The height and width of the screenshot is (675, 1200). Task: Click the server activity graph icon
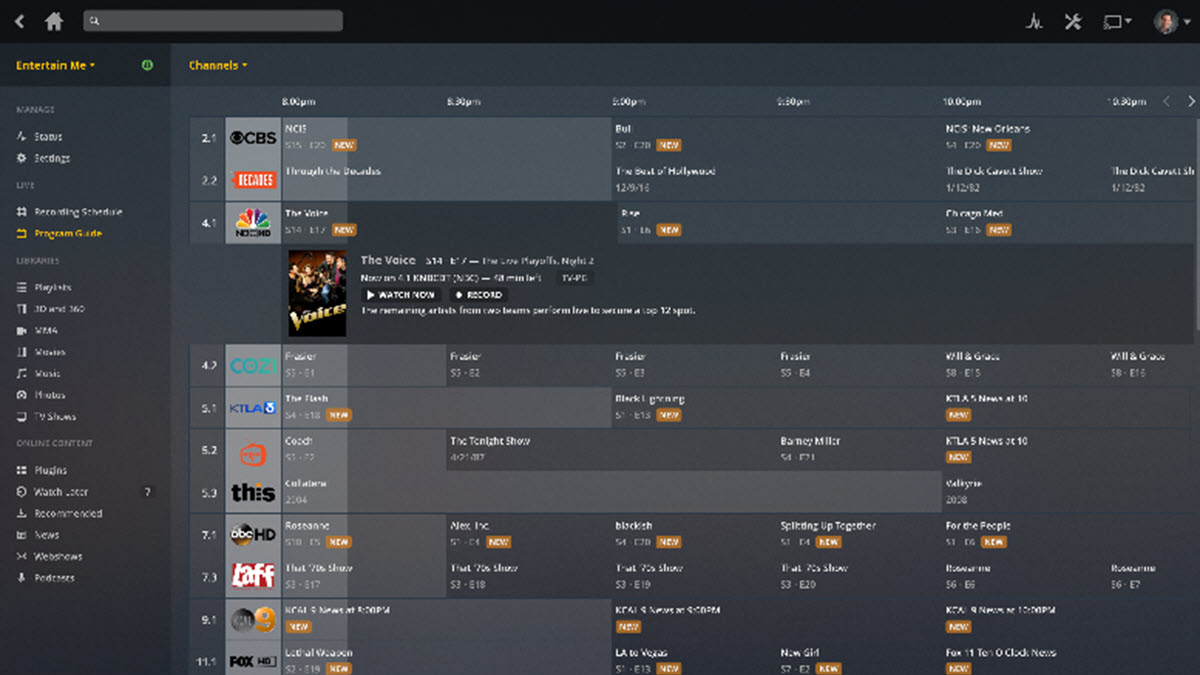[x=1034, y=20]
